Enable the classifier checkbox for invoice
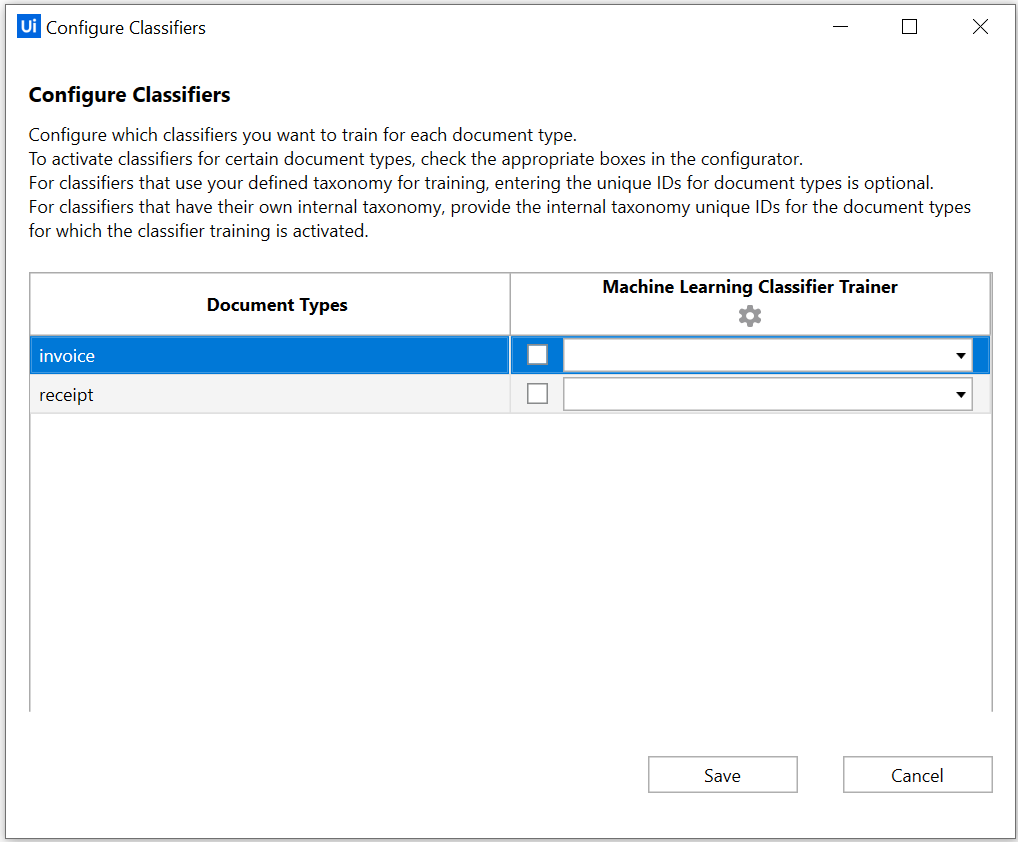 [x=537, y=354]
